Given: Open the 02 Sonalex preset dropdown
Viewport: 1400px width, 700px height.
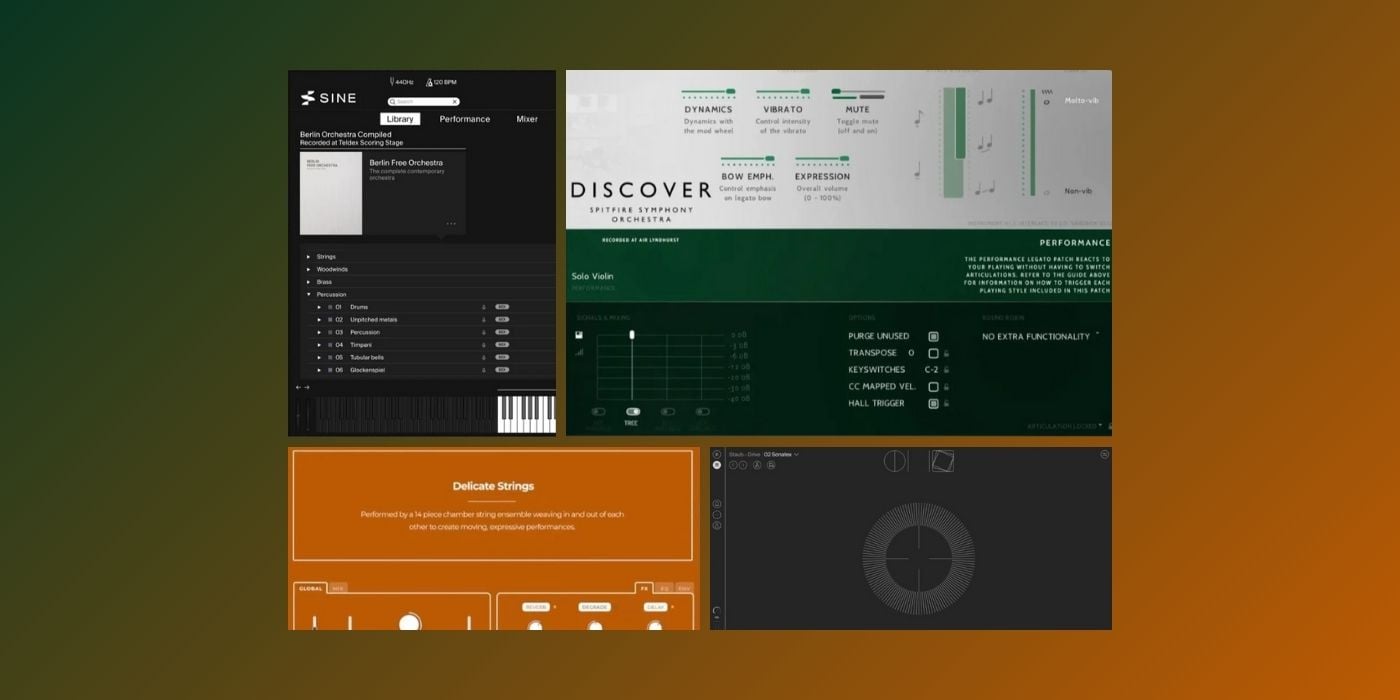Looking at the screenshot, I should [x=780, y=454].
